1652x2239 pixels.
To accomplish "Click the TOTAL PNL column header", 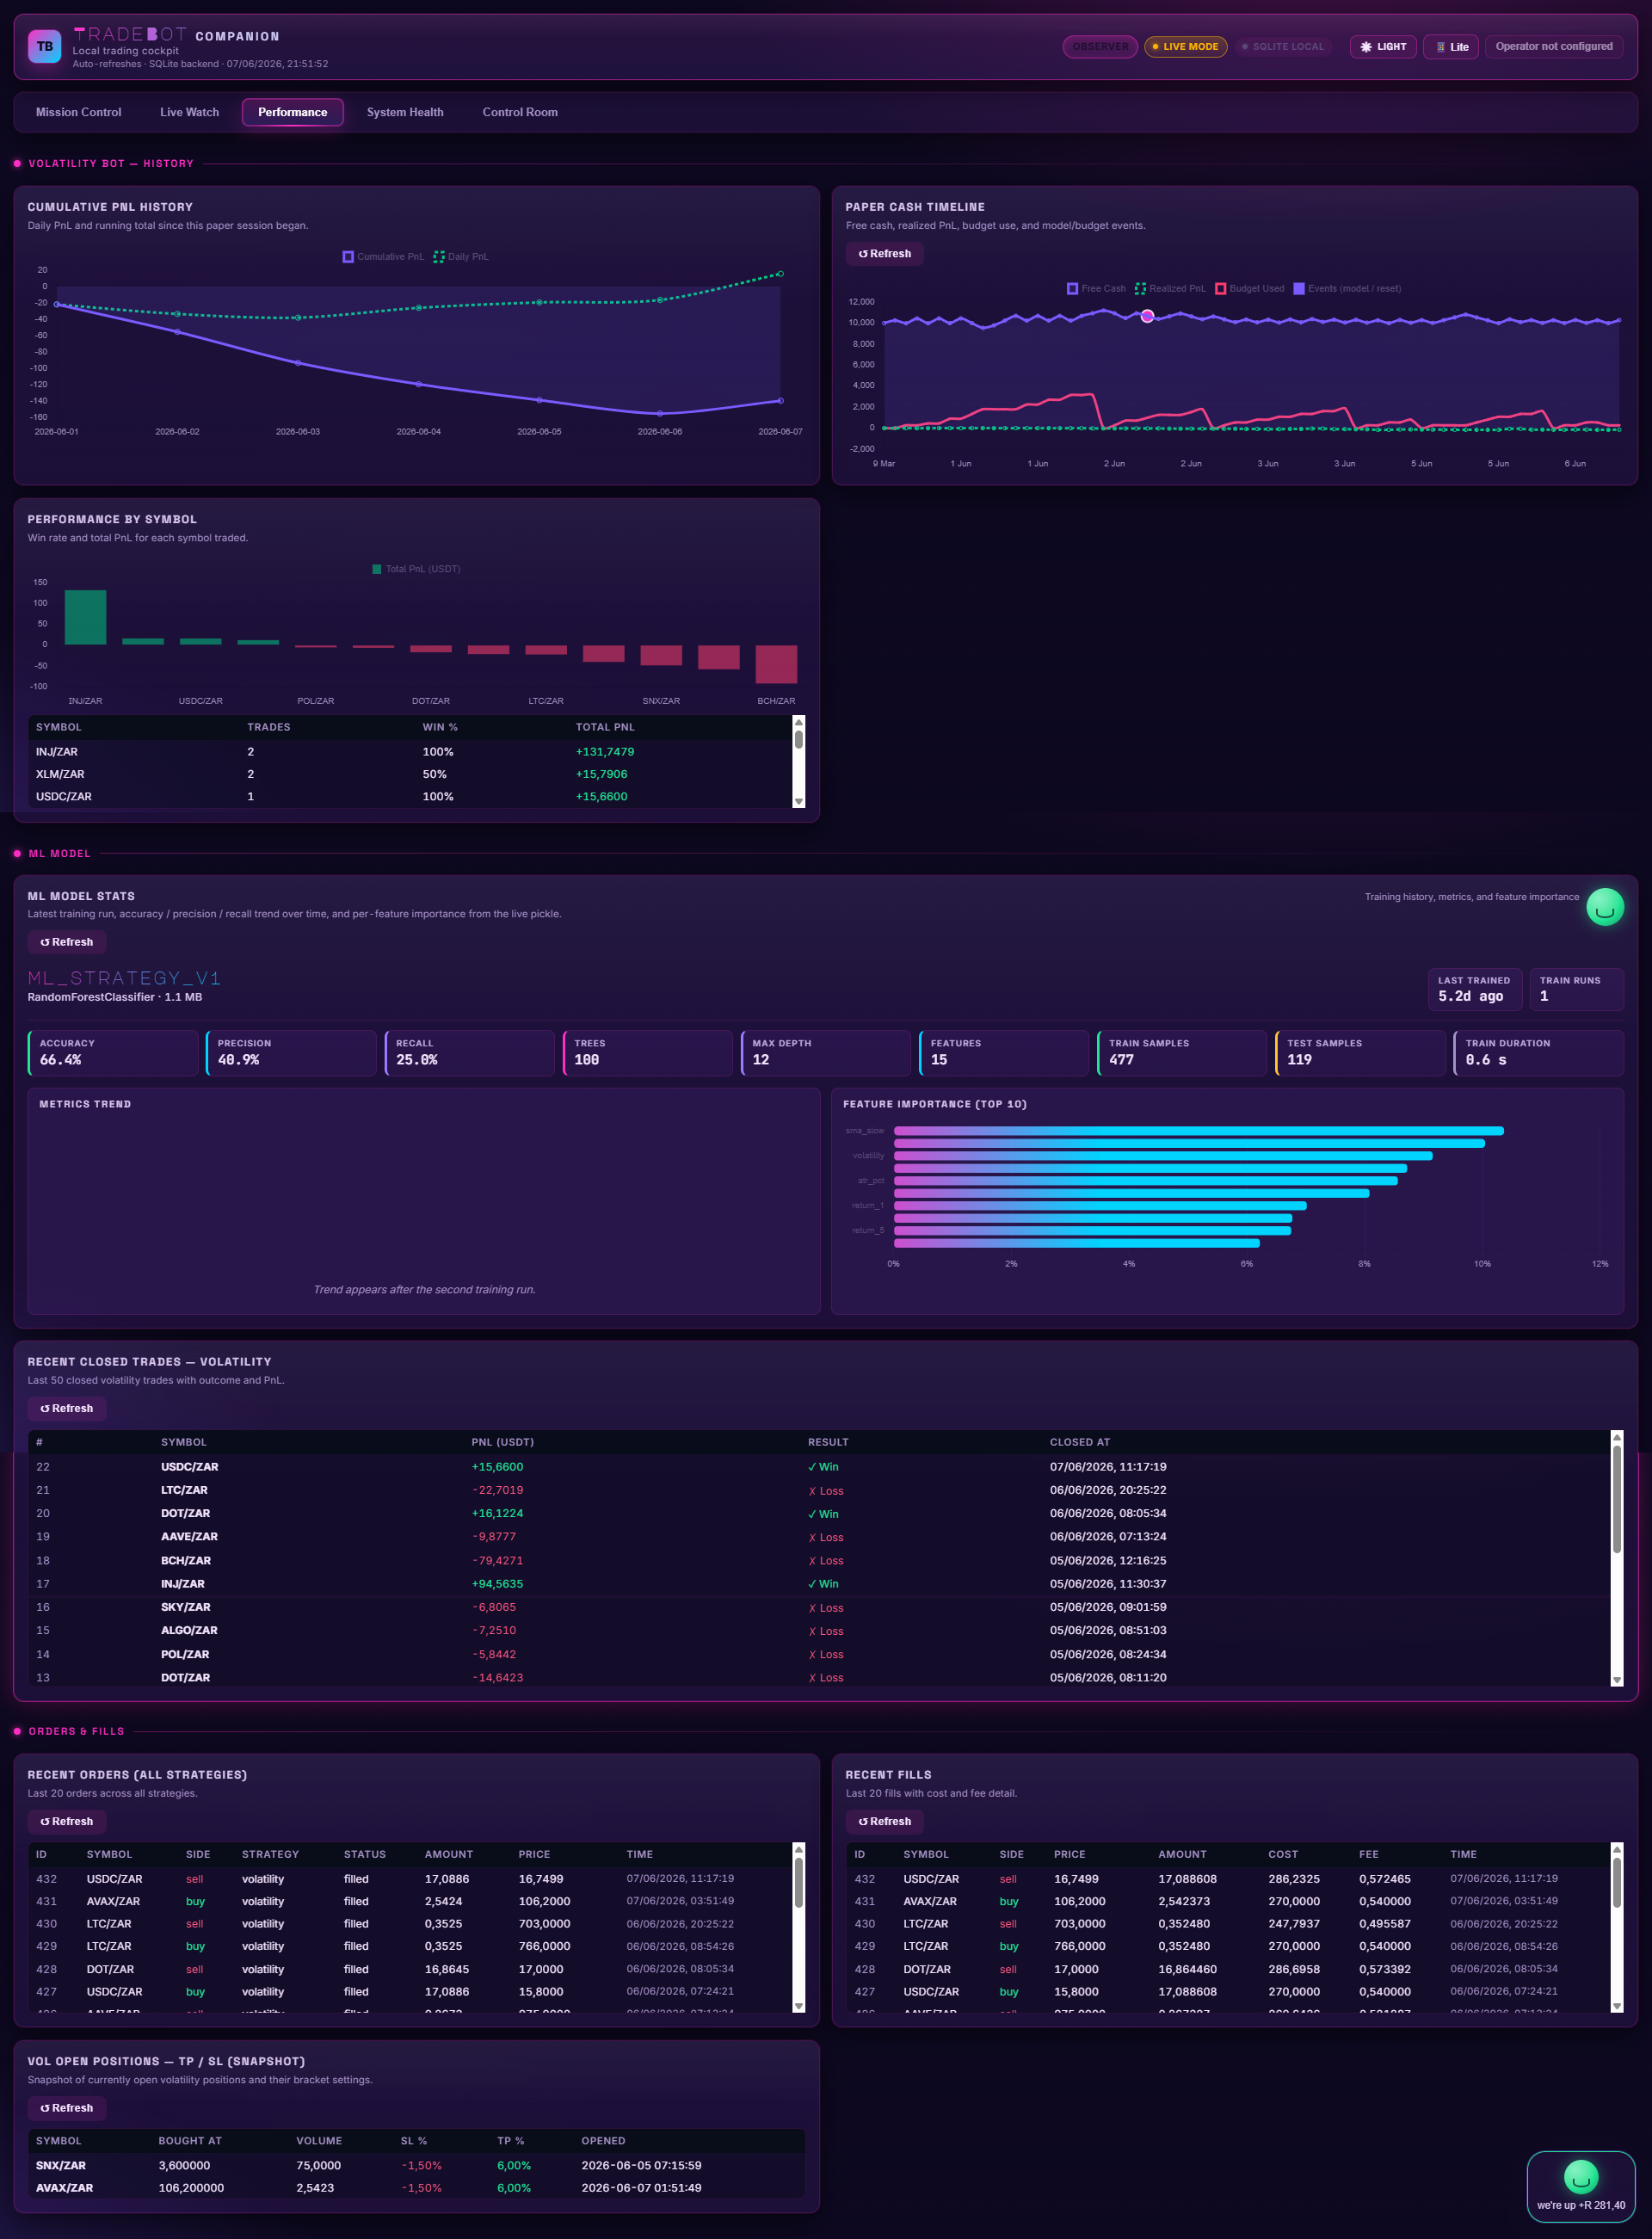I will [605, 727].
